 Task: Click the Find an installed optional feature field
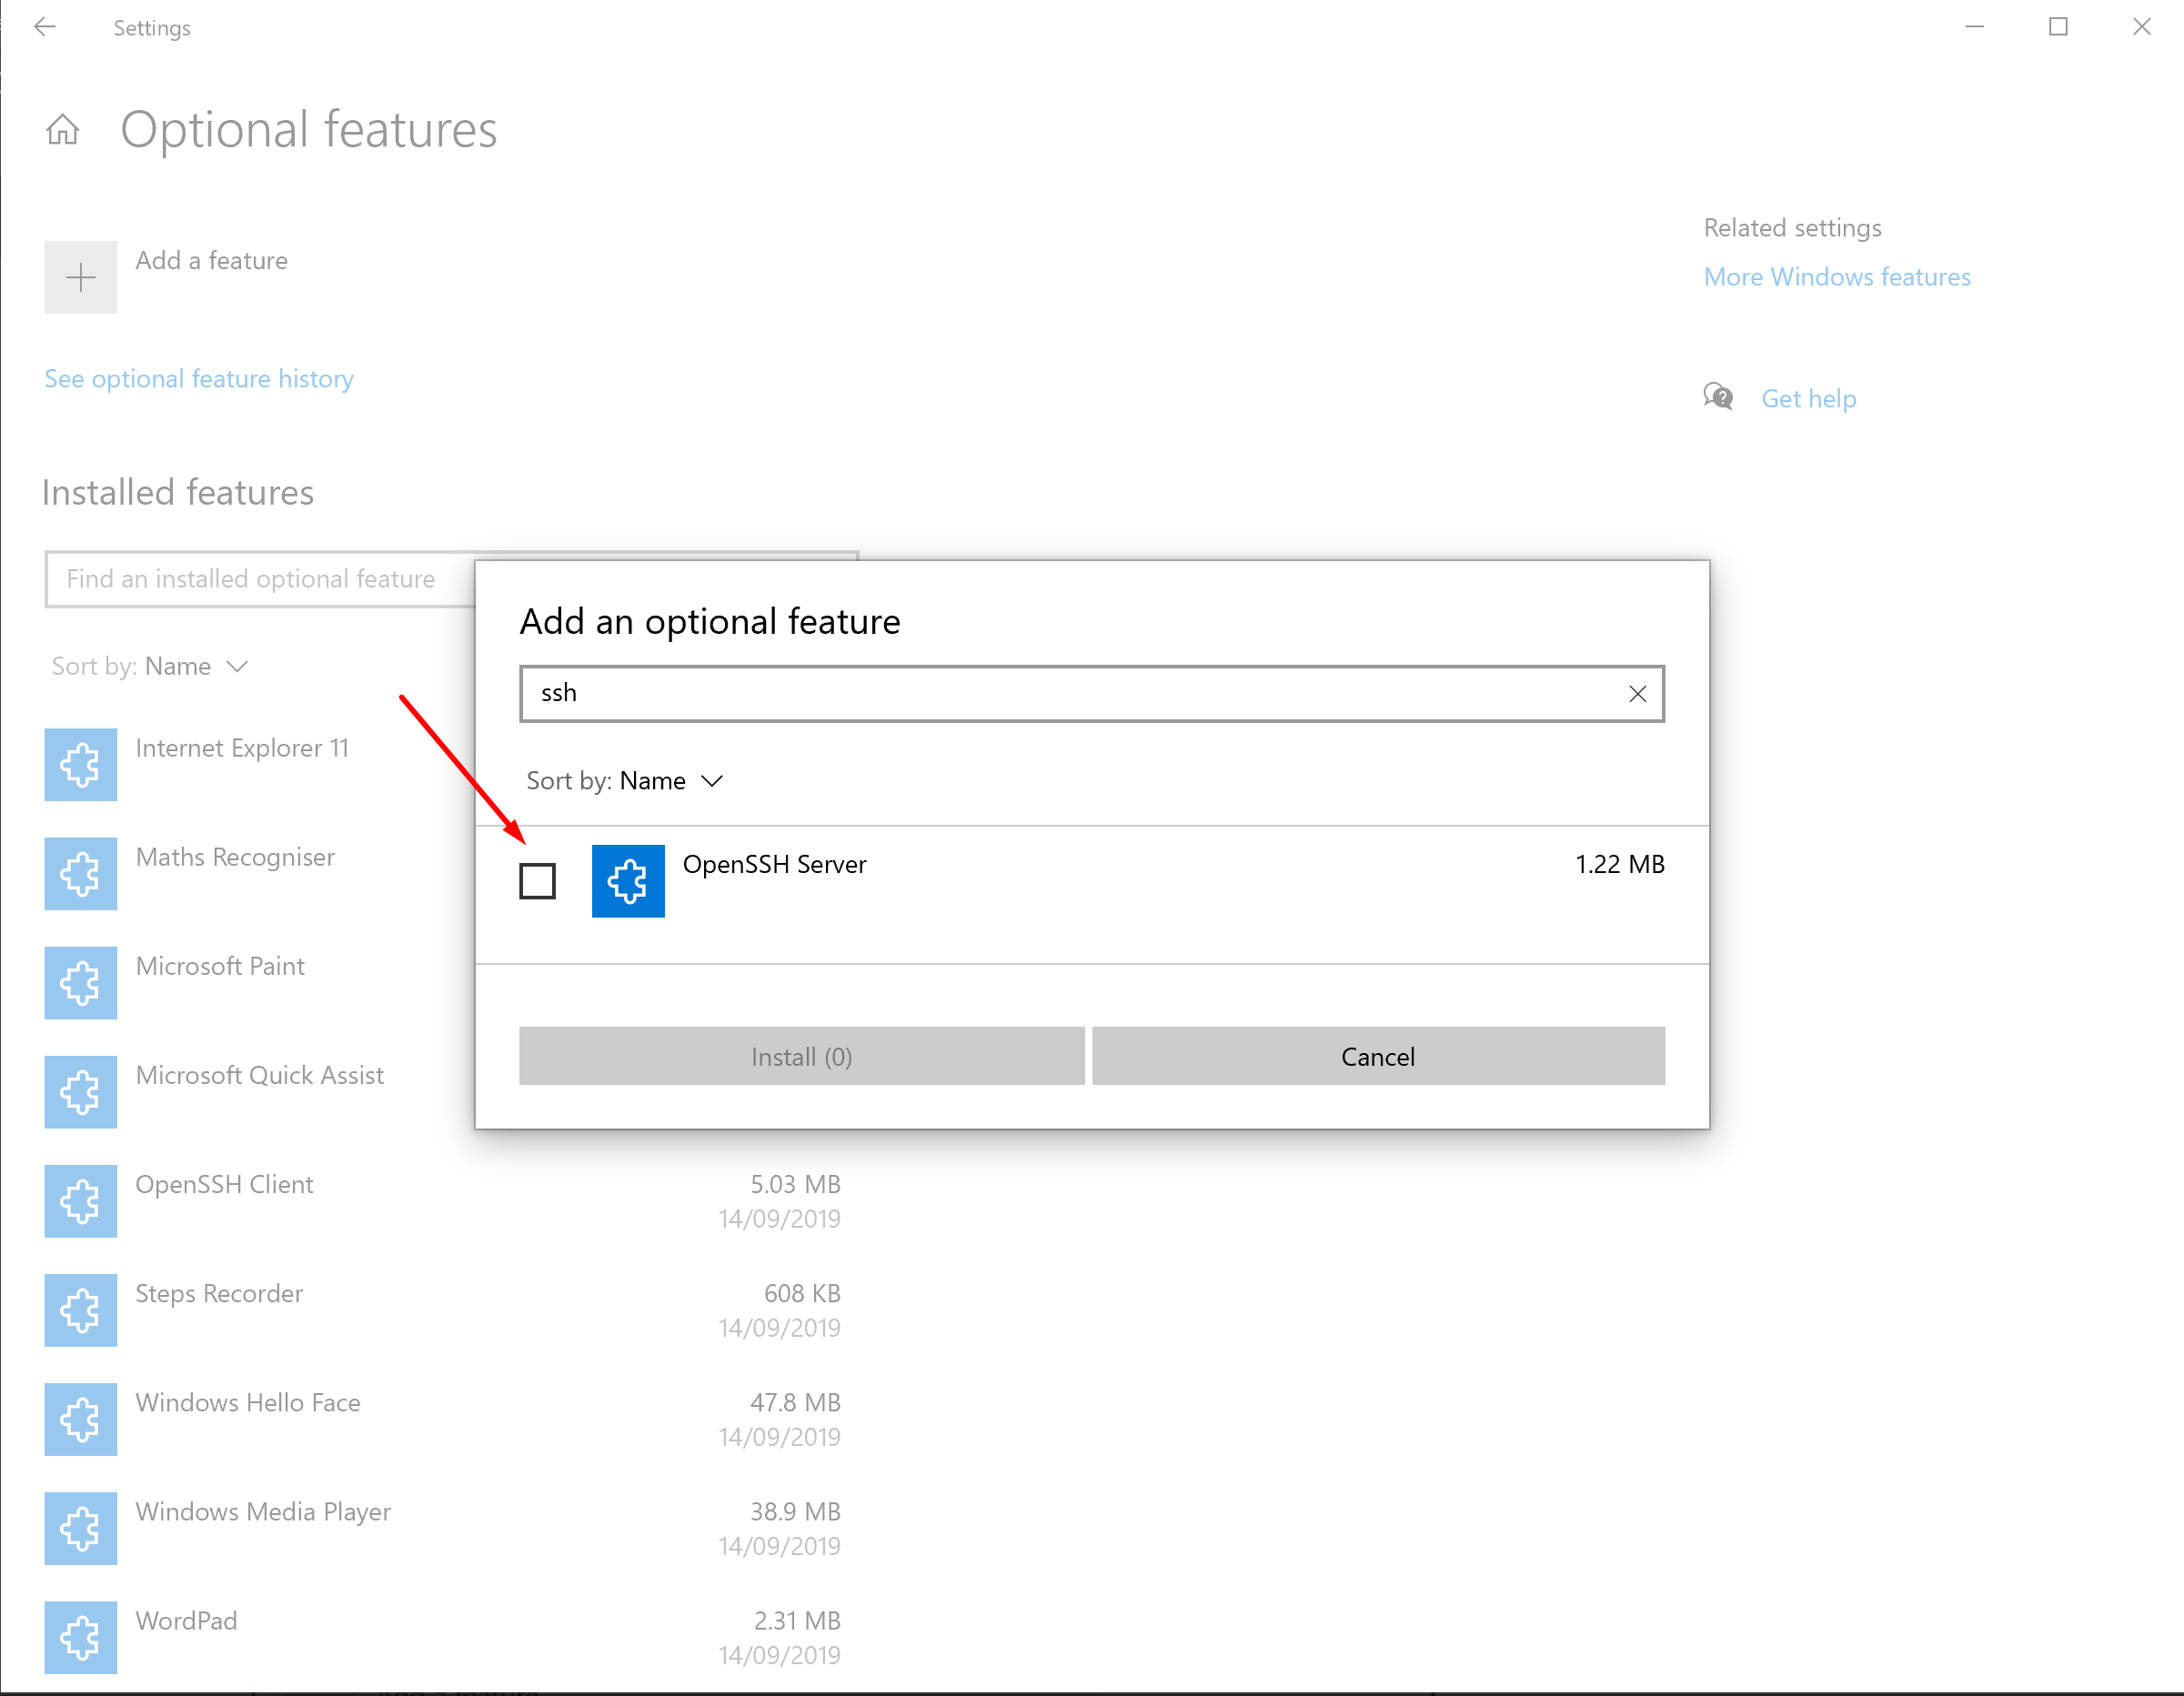pyautogui.click(x=248, y=578)
